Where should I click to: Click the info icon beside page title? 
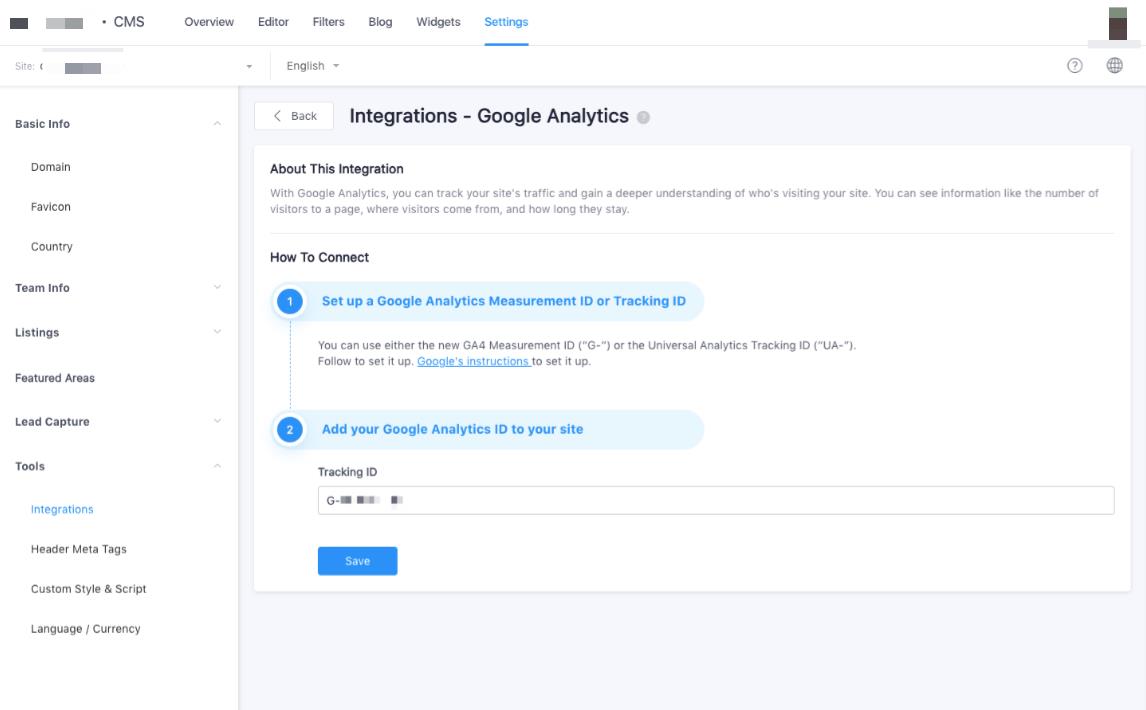(643, 117)
